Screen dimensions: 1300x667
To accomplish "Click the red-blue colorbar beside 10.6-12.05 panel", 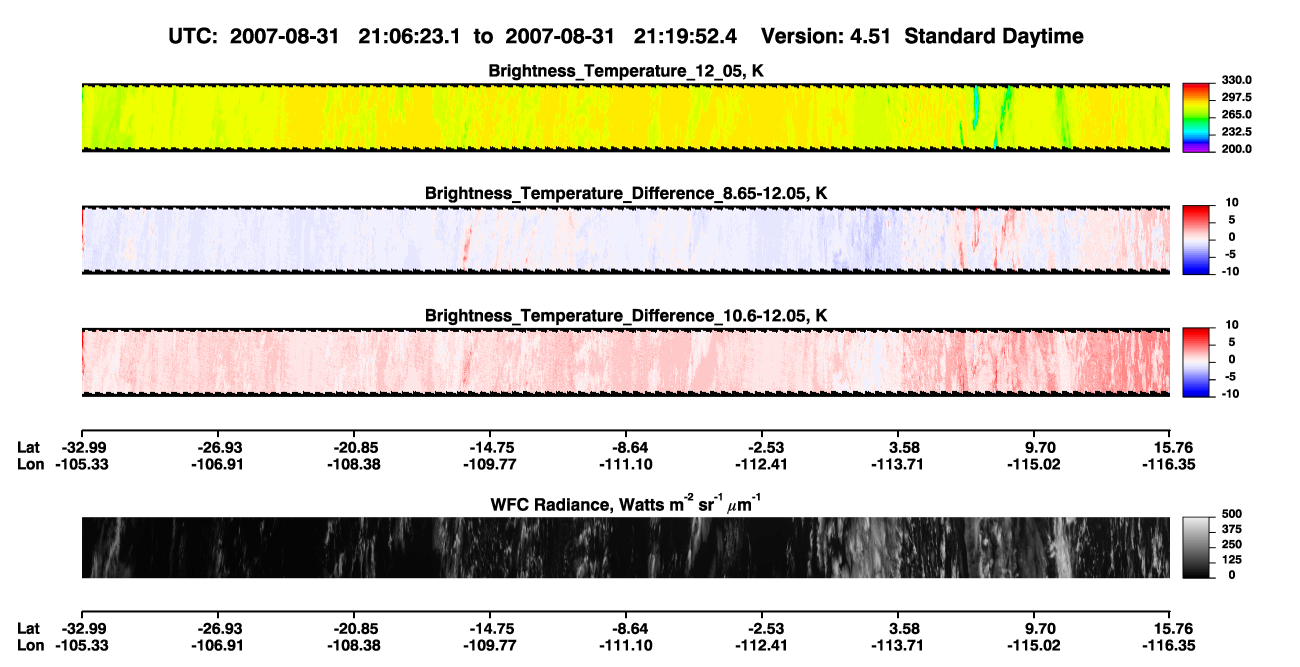I will pos(1196,362).
